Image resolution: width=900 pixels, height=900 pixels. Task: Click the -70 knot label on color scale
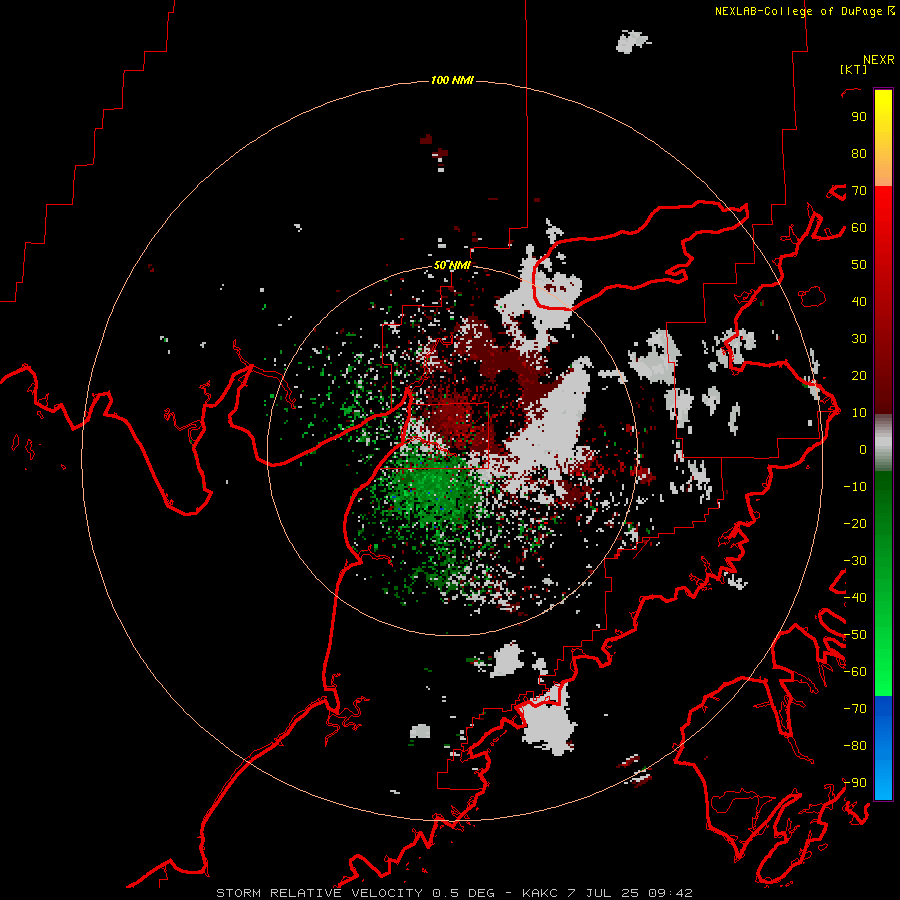[x=855, y=709]
